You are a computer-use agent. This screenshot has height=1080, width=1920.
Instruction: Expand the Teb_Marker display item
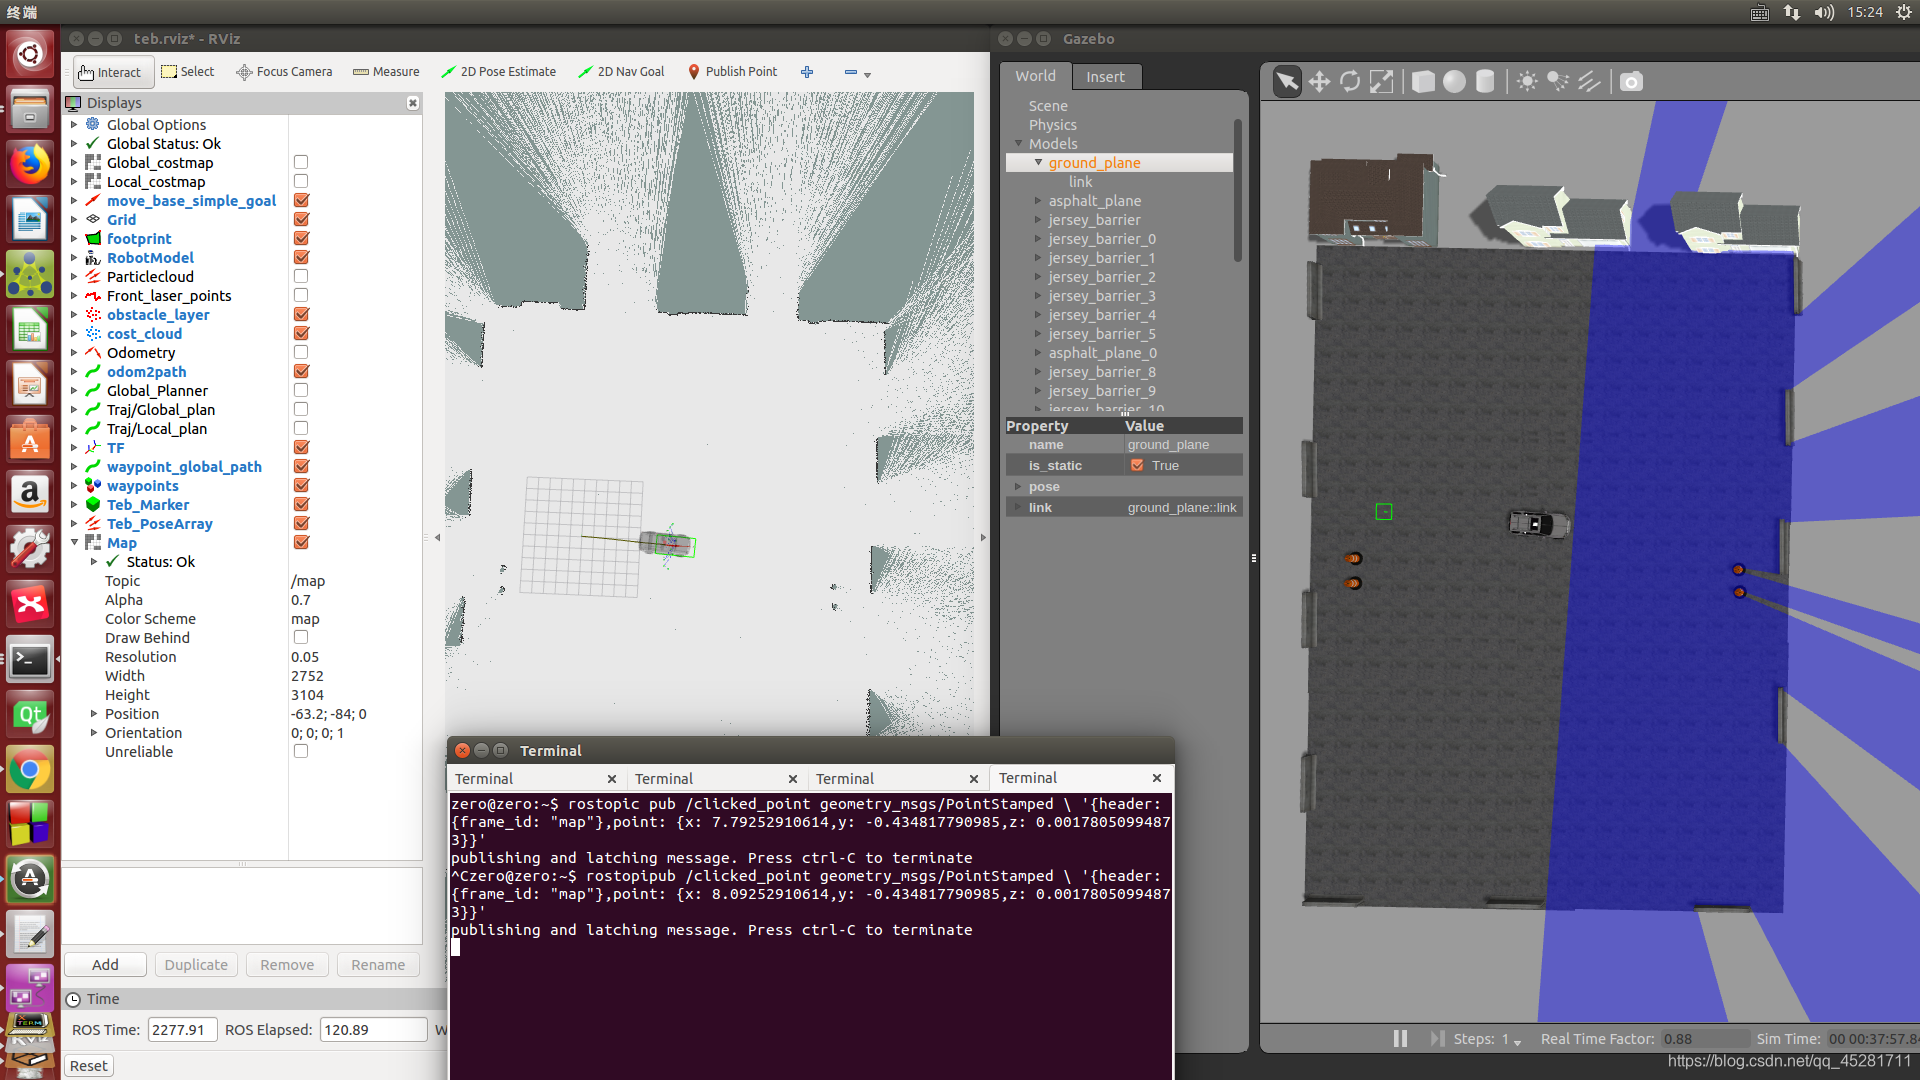[x=74, y=505]
